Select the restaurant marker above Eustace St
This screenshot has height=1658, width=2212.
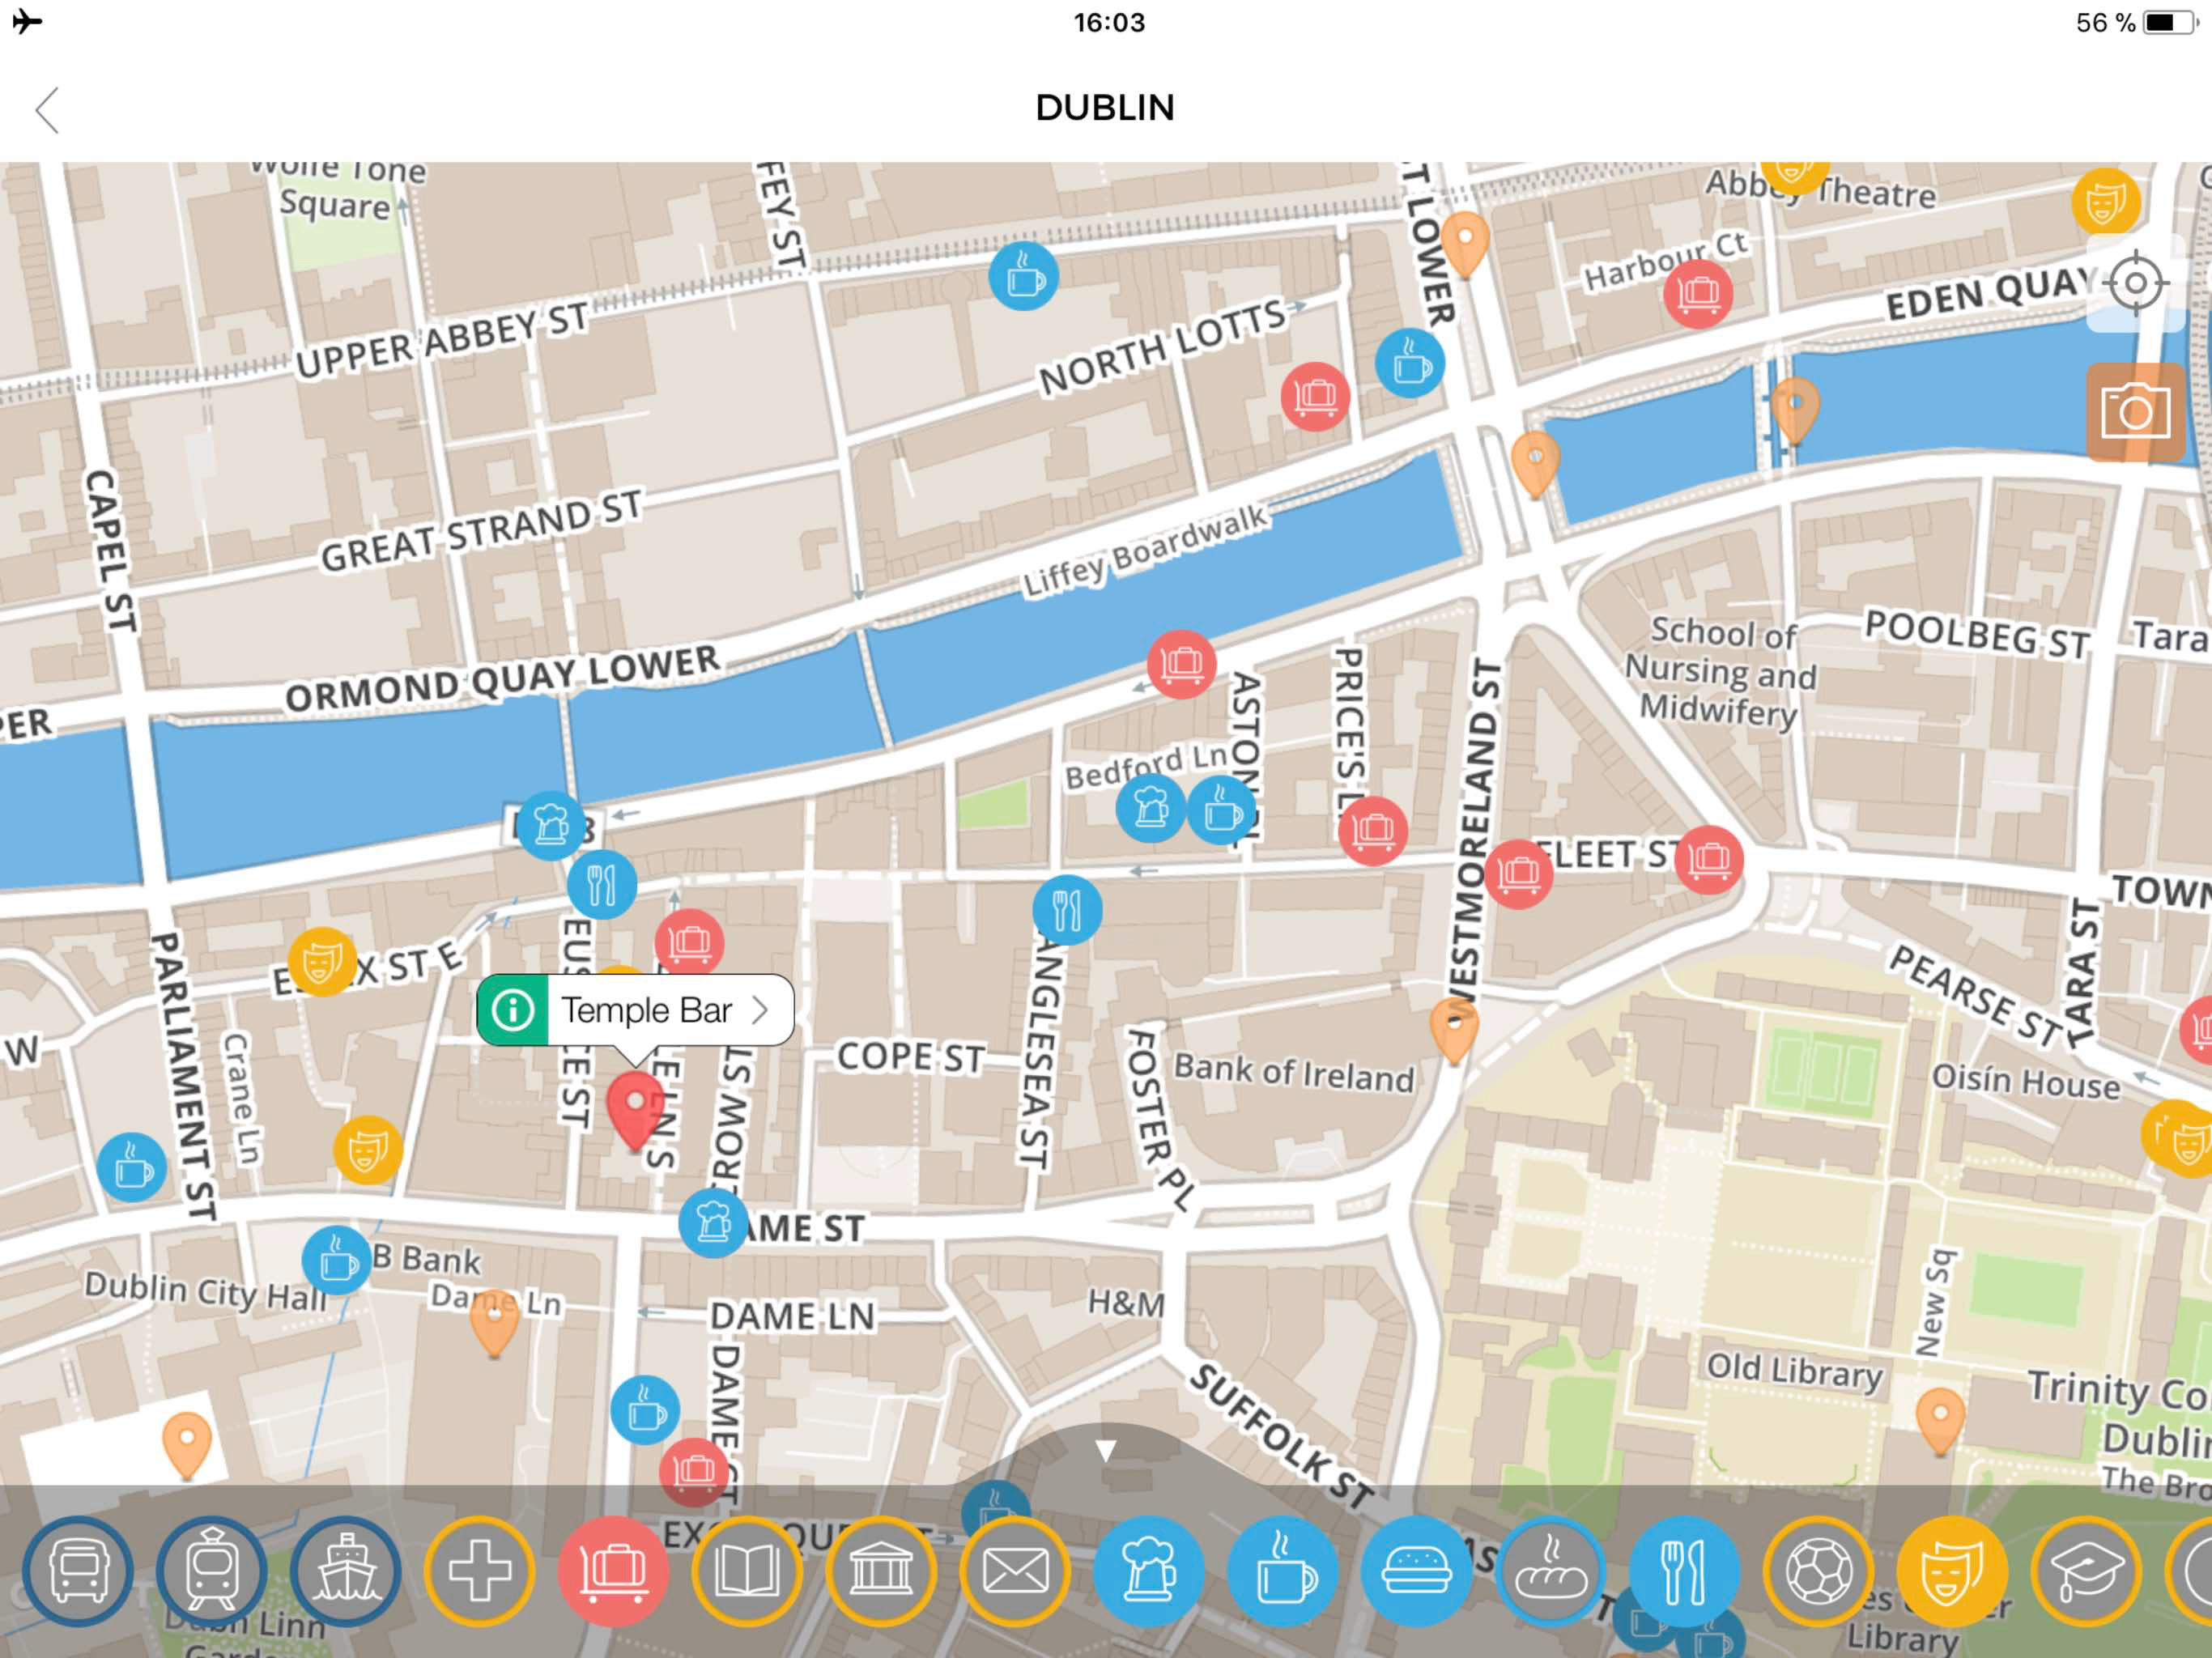pyautogui.click(x=602, y=884)
